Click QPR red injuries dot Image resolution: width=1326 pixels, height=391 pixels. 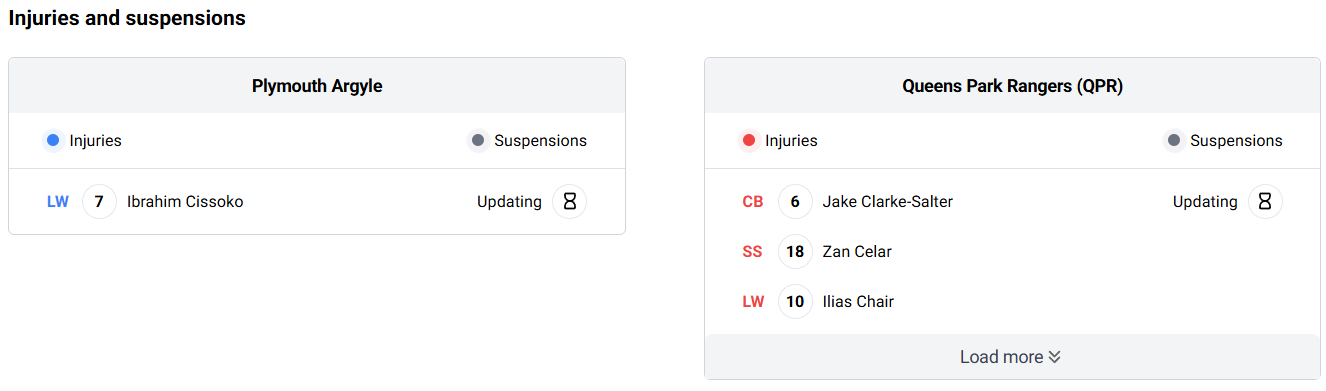749,141
